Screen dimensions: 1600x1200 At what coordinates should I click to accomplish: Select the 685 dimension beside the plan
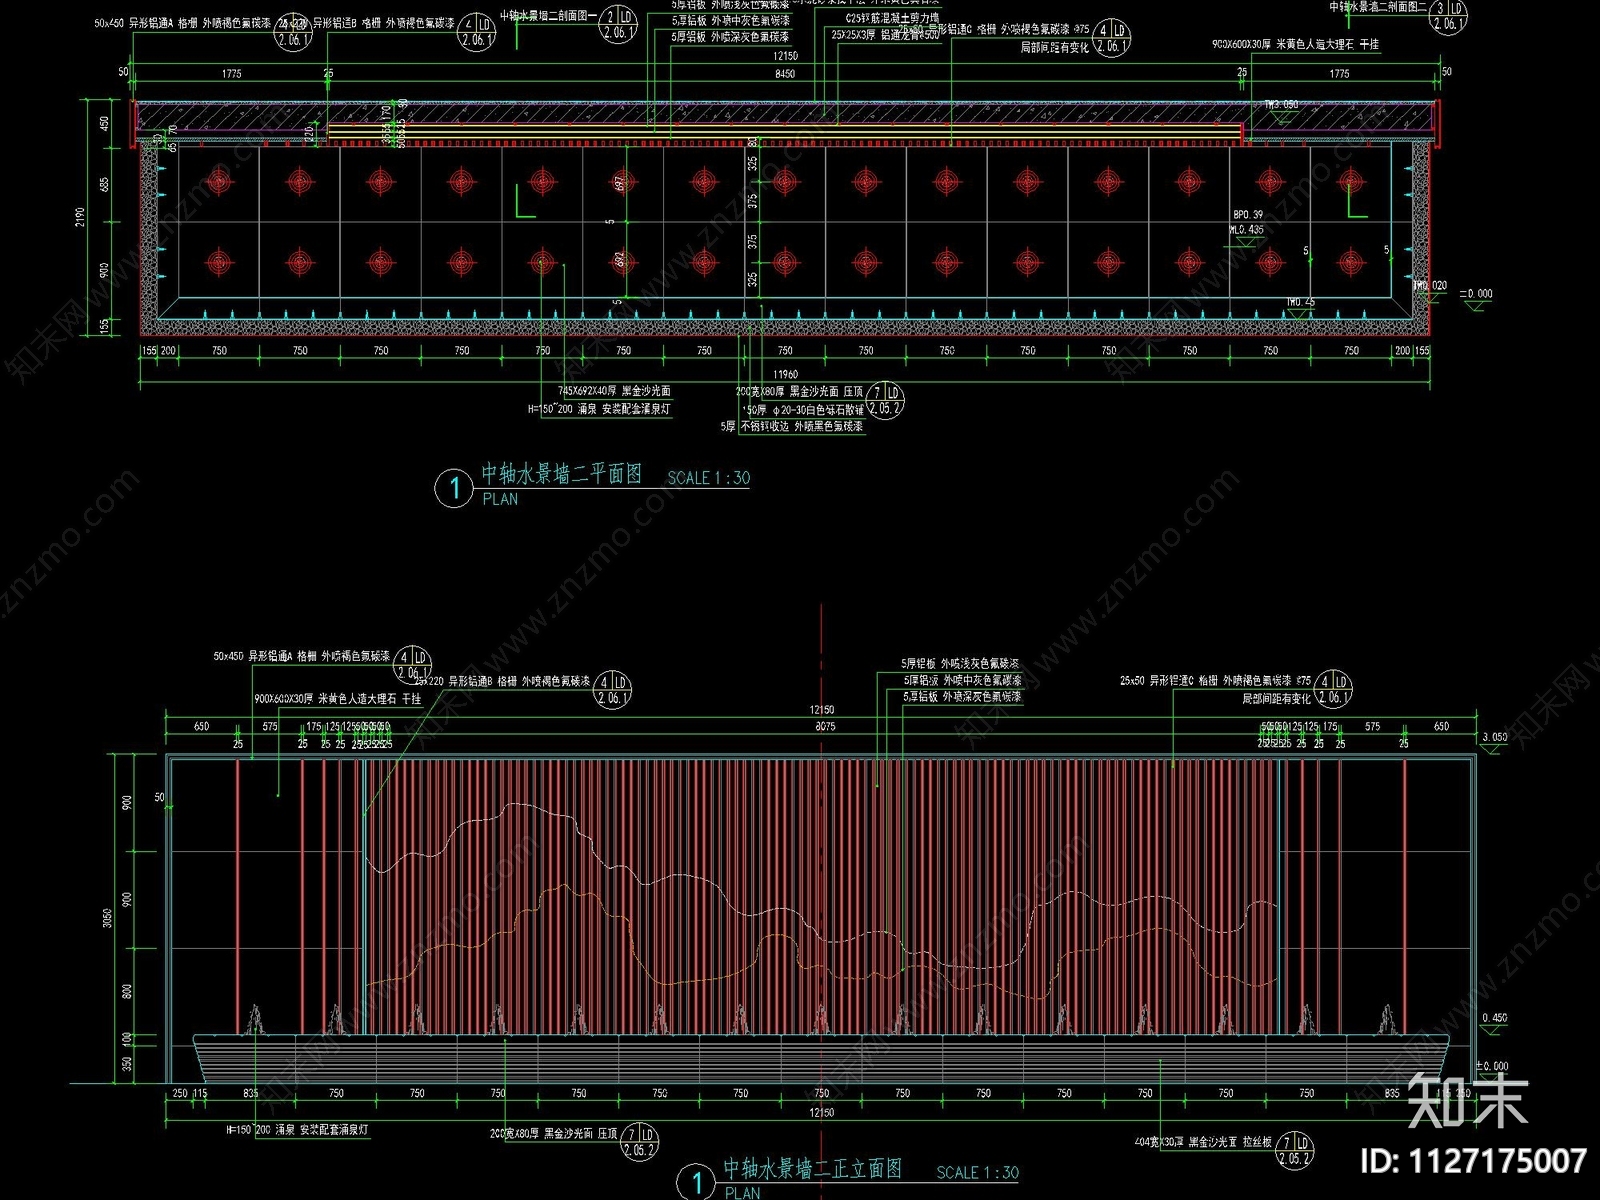[105, 185]
